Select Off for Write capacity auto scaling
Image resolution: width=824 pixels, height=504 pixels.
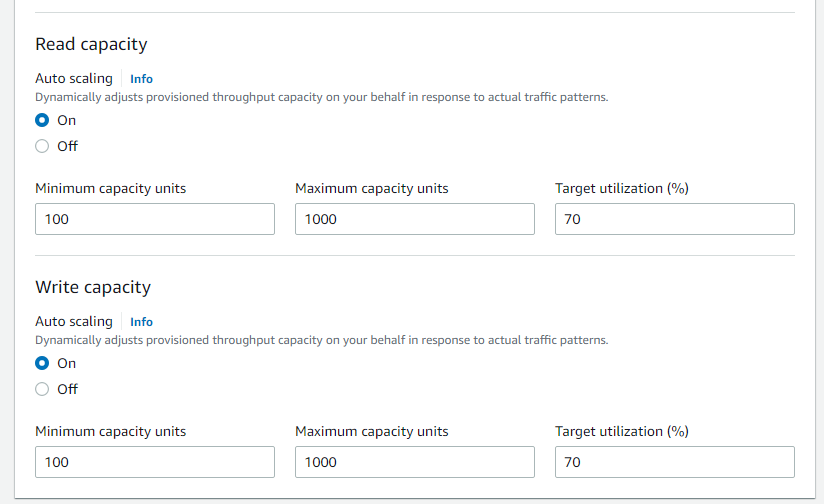pyautogui.click(x=42, y=389)
